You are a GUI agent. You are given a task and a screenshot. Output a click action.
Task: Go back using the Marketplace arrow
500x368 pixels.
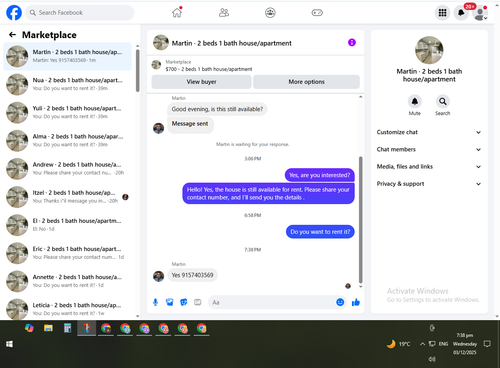(12, 35)
